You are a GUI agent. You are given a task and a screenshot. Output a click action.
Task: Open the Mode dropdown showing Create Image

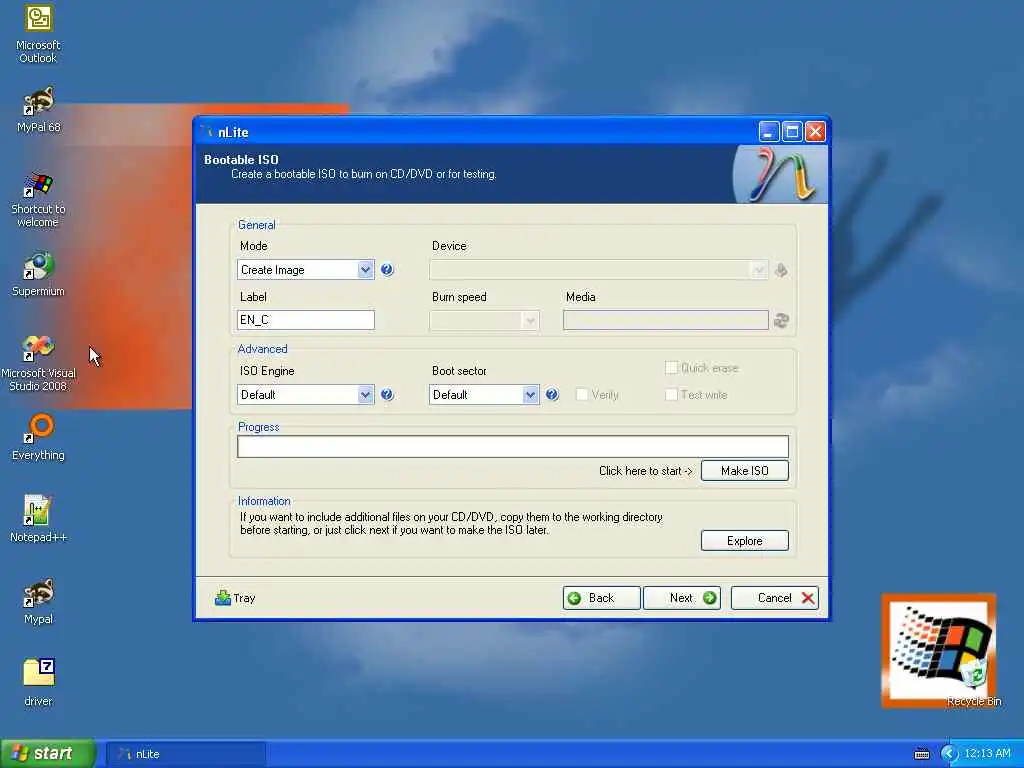pos(306,270)
